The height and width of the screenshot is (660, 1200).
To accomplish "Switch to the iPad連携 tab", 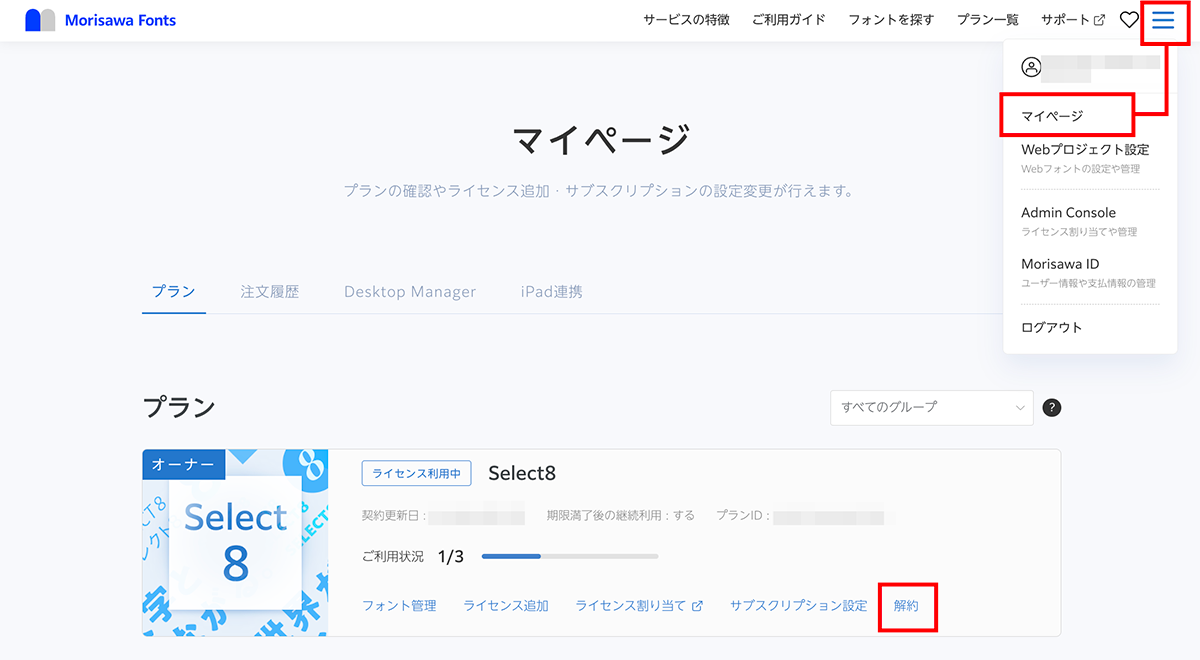I will click(549, 291).
